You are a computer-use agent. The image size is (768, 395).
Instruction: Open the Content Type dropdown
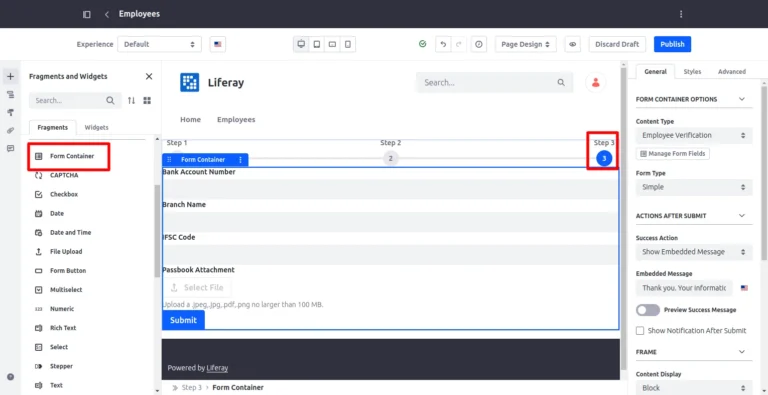tap(694, 135)
